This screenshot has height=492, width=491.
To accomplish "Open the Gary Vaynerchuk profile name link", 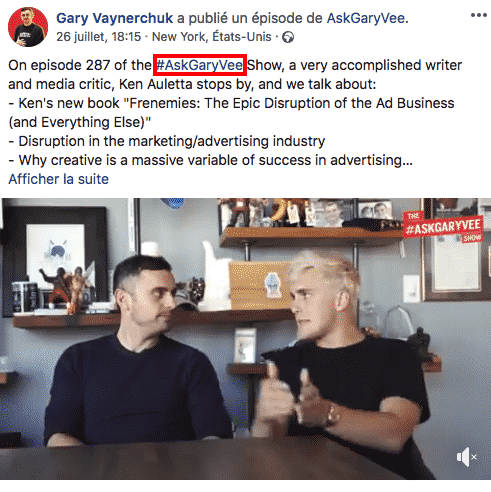I will pos(115,18).
